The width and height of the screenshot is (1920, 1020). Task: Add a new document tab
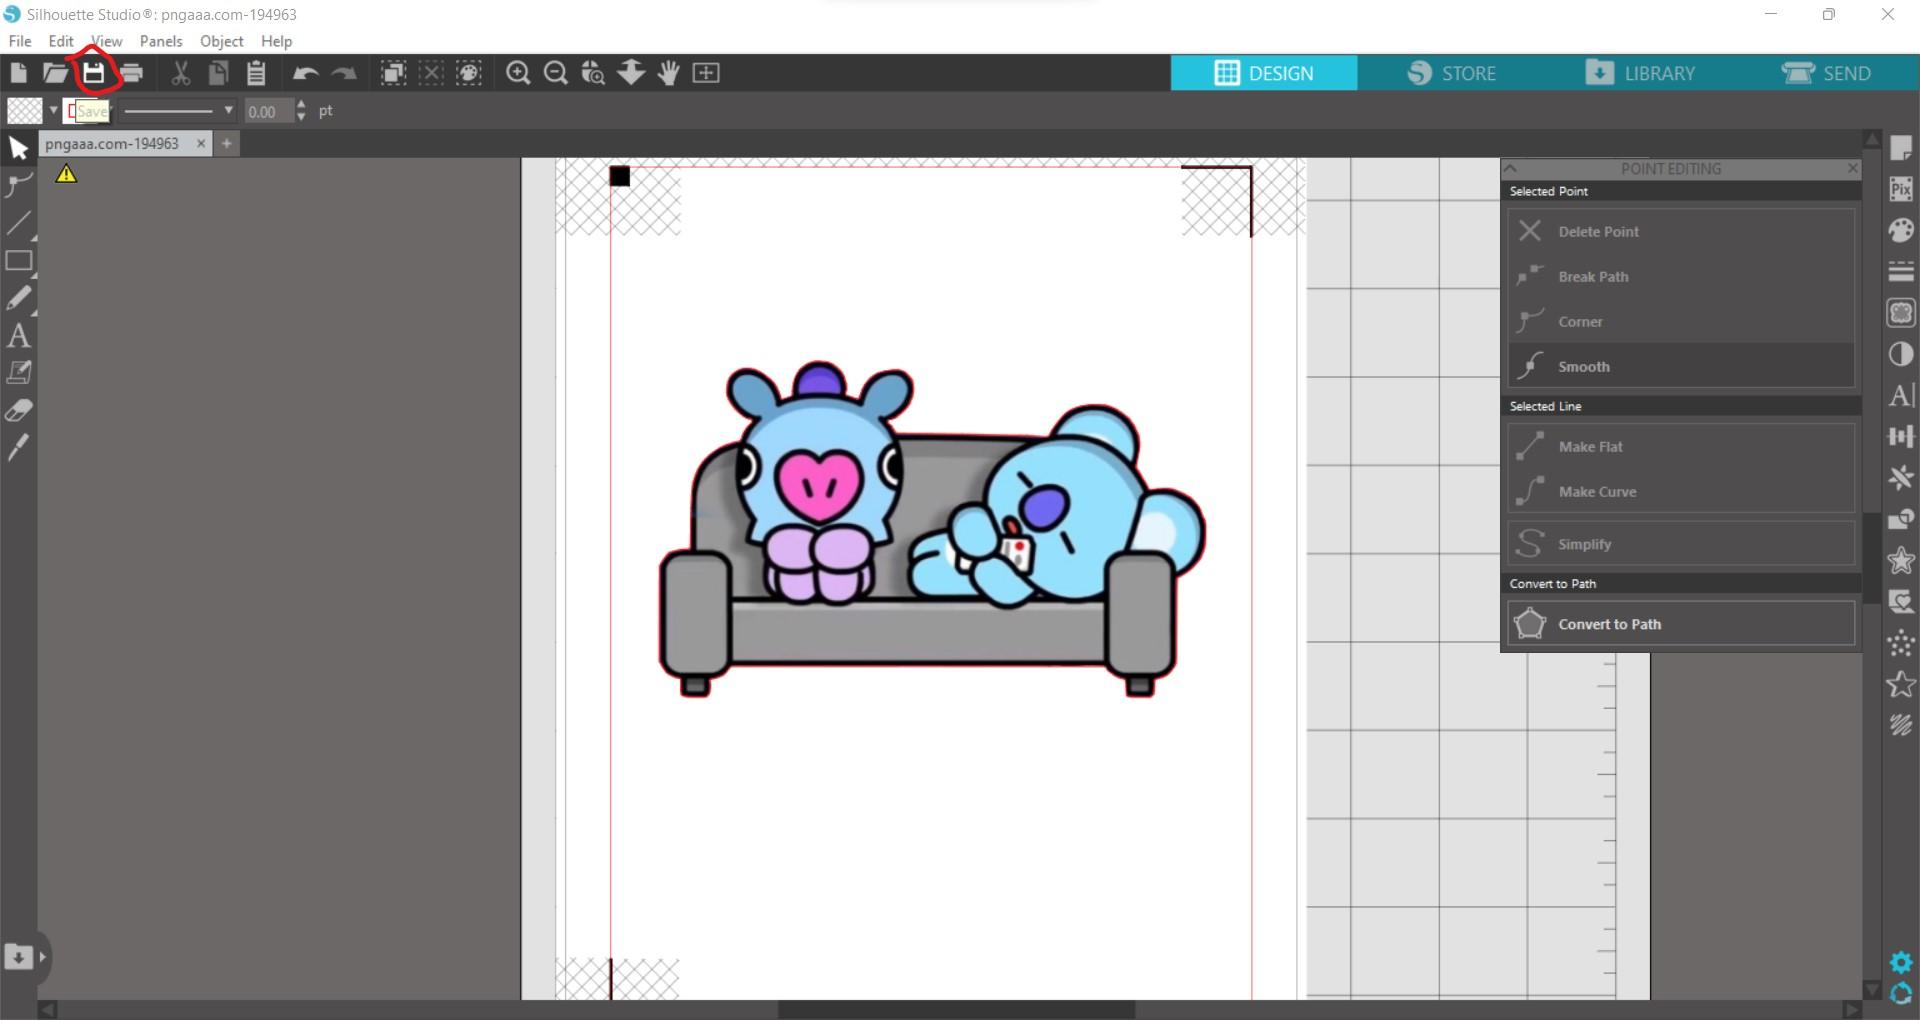pos(227,144)
